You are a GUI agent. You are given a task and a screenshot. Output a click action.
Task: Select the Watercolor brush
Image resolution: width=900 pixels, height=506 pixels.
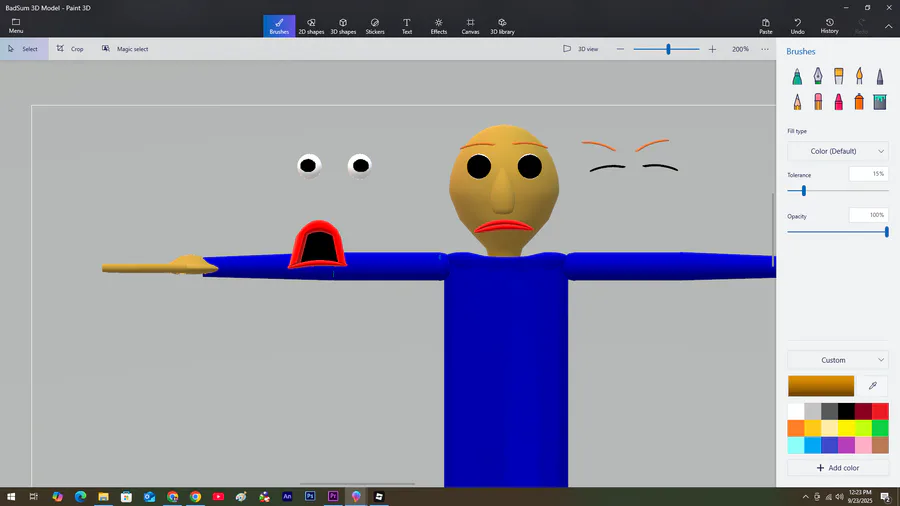pyautogui.click(x=859, y=76)
